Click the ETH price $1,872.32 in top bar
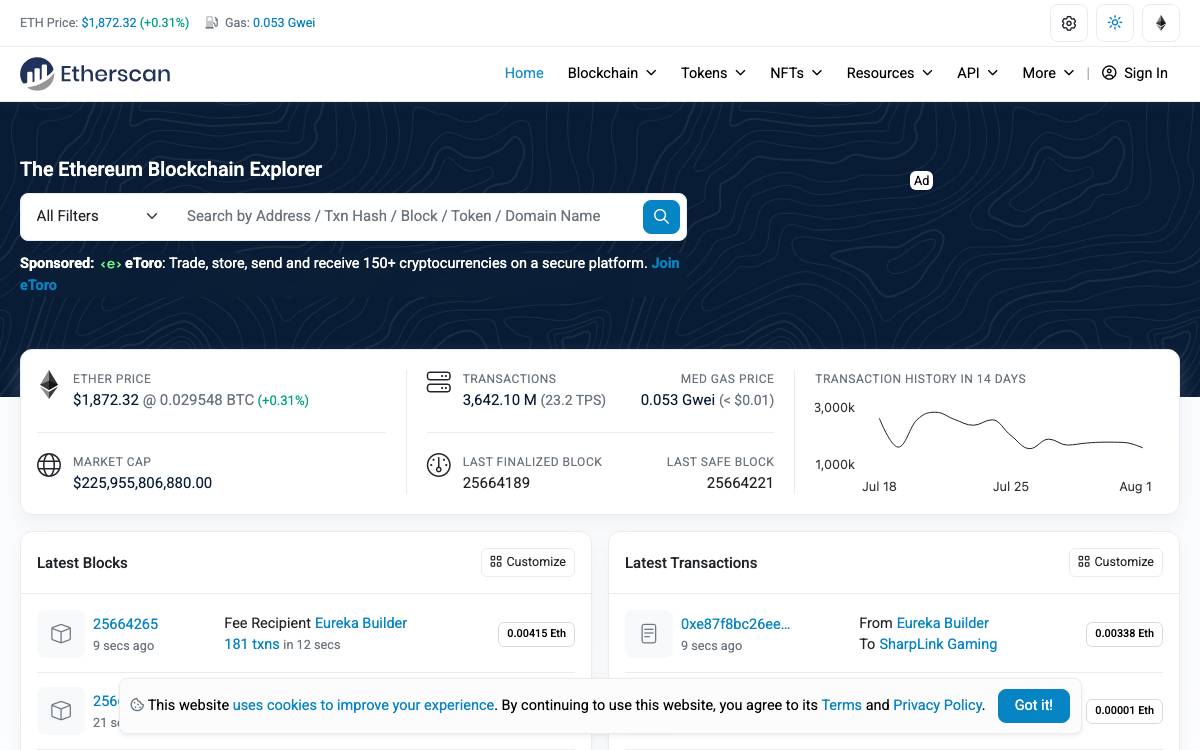 tap(108, 23)
